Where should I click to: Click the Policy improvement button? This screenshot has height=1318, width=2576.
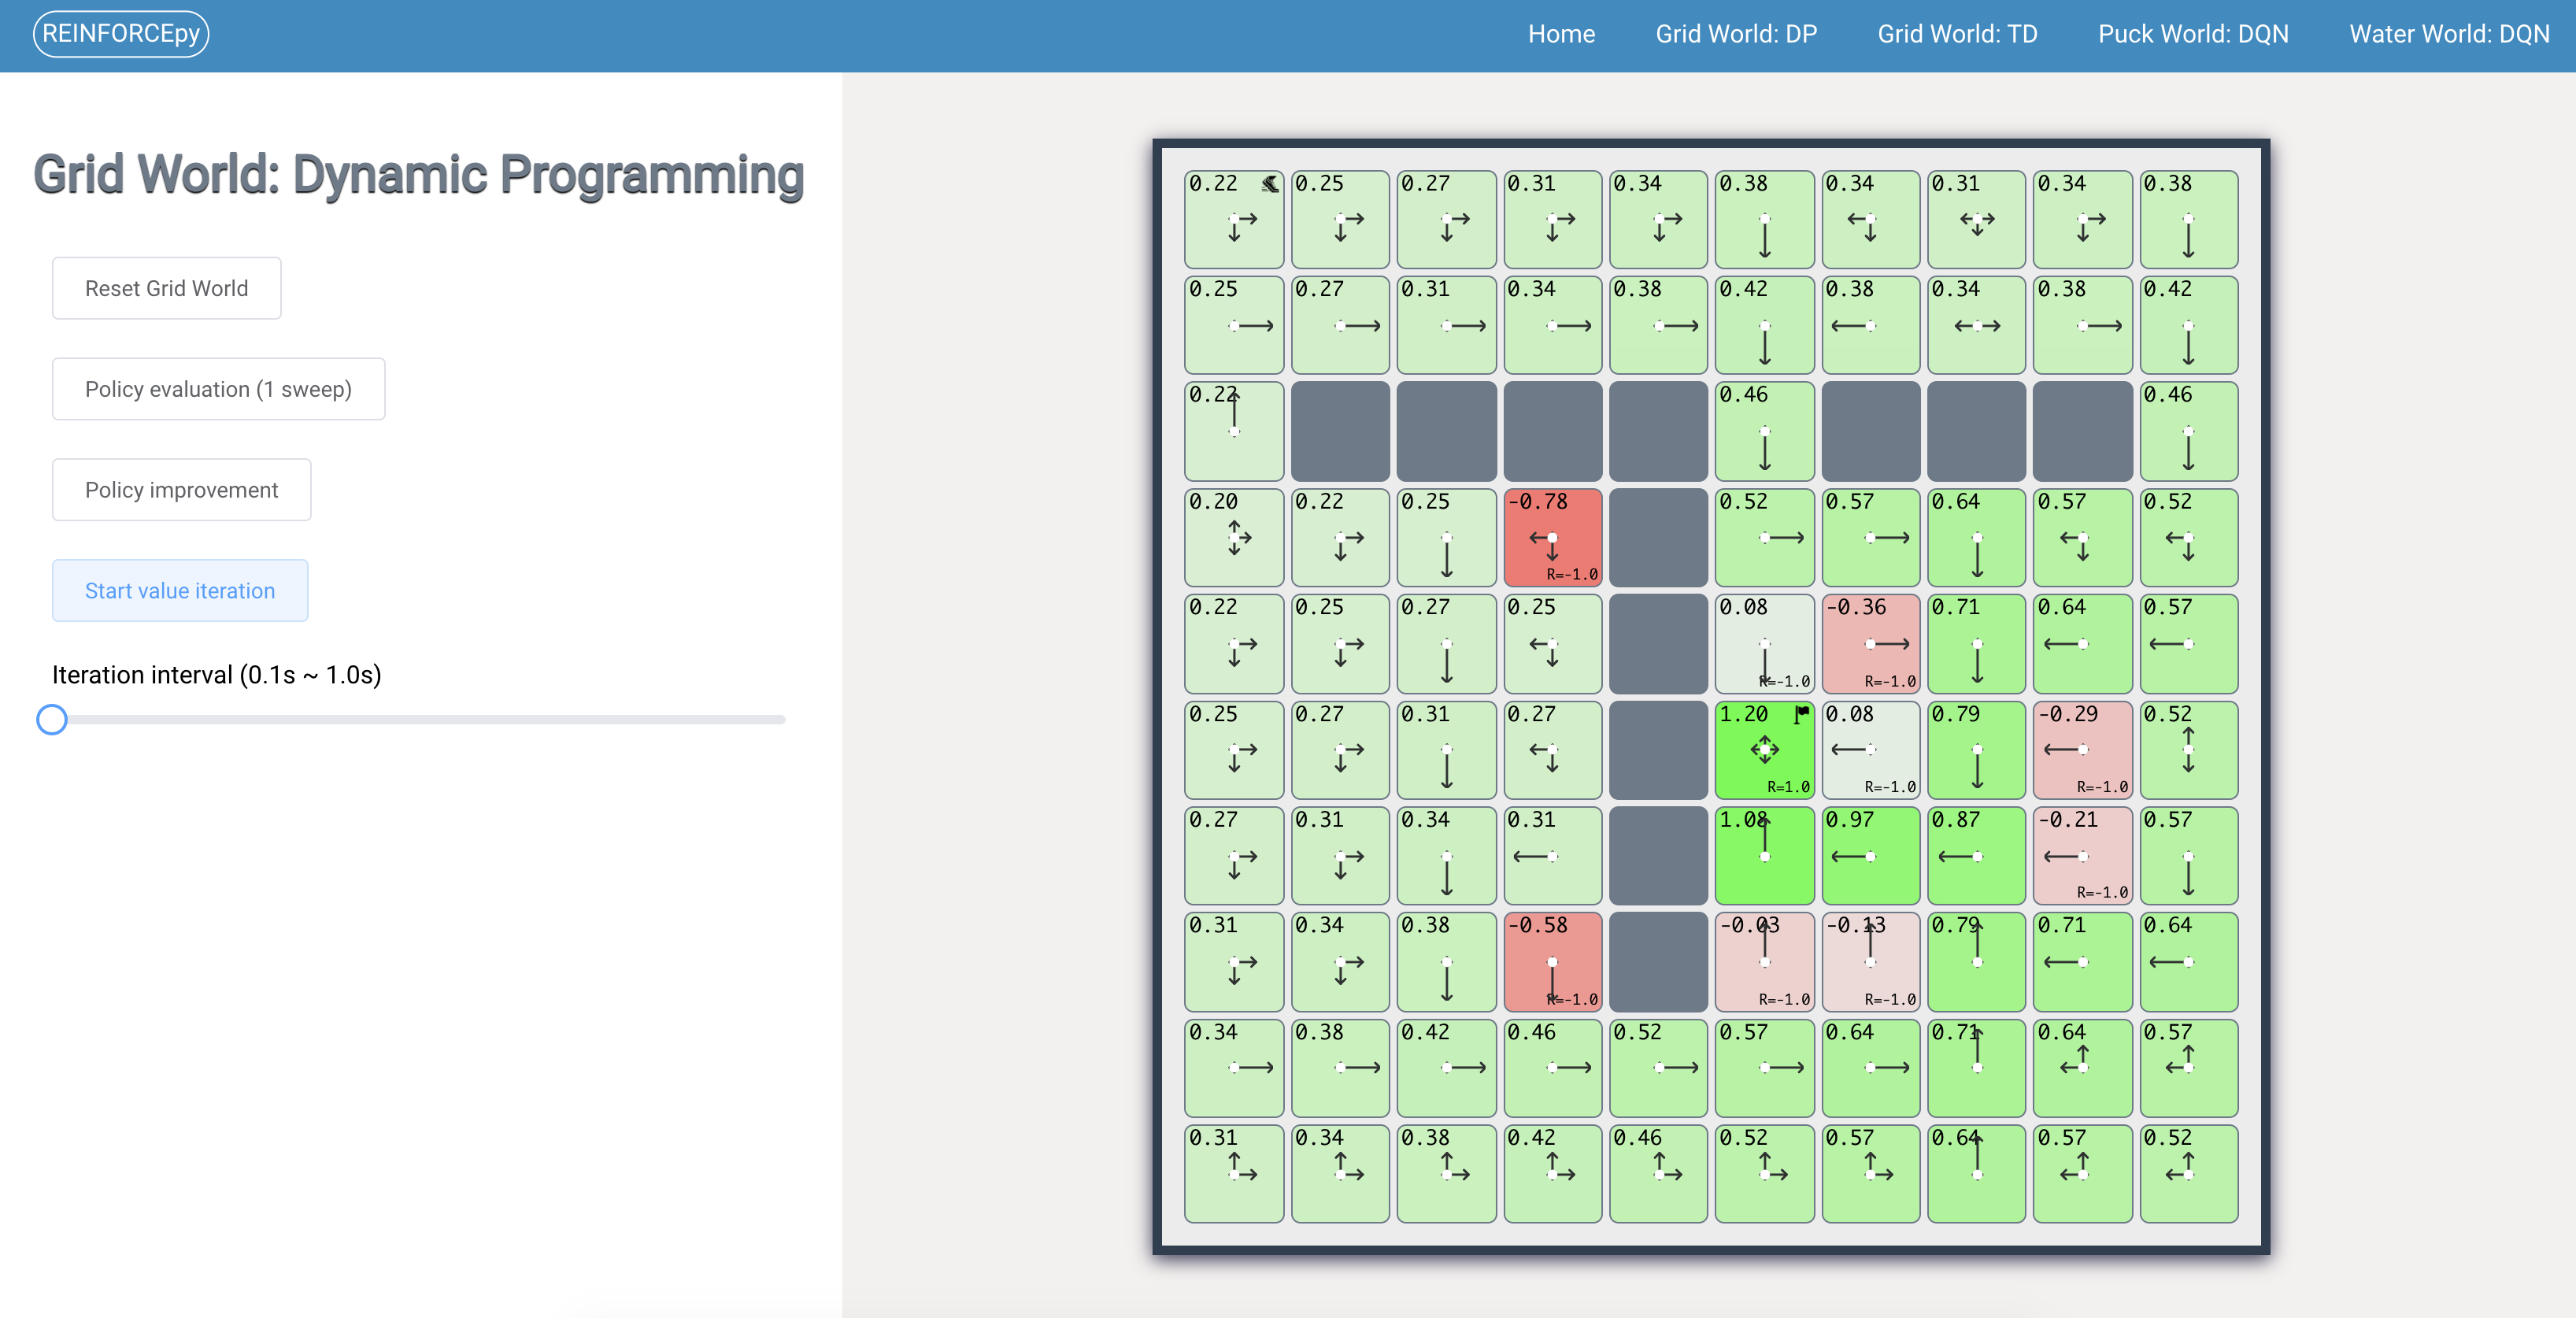pyautogui.click(x=181, y=490)
